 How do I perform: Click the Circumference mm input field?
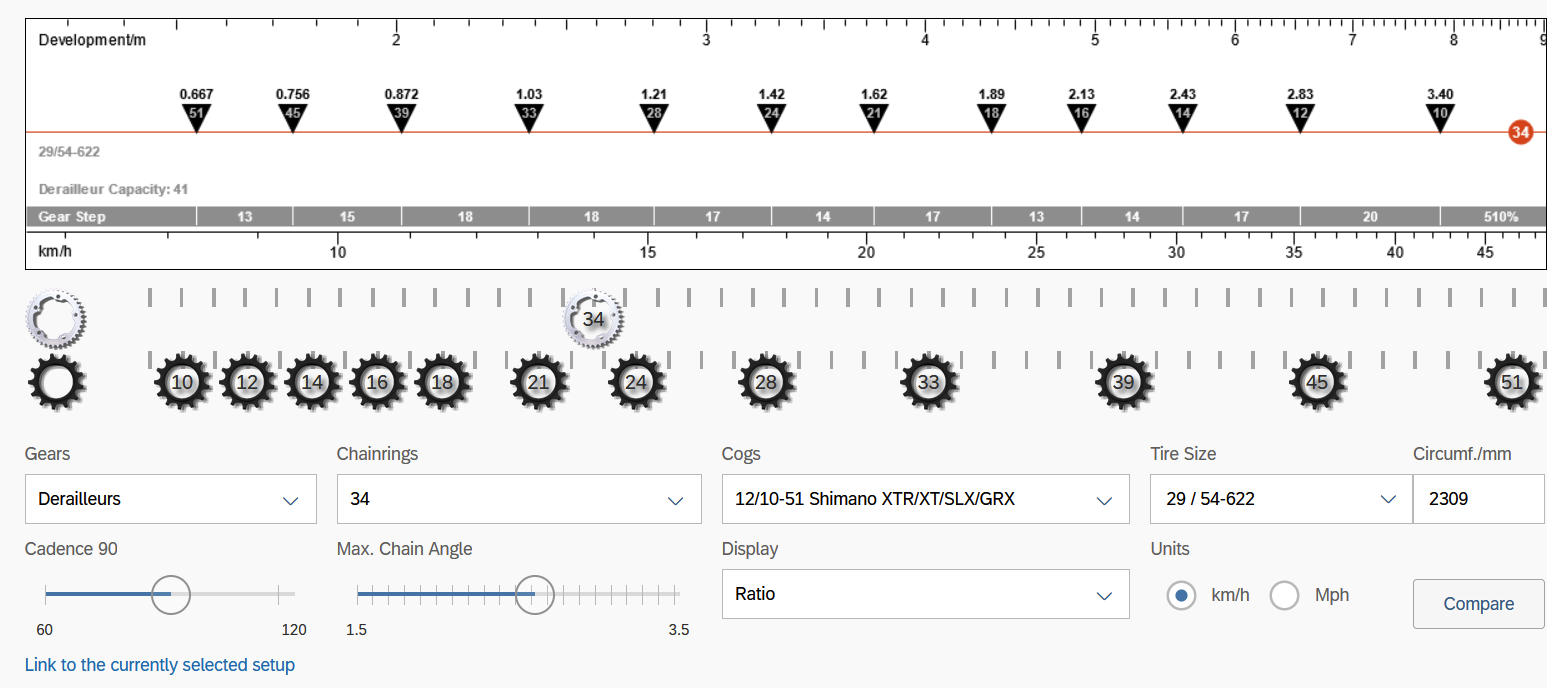point(1477,499)
